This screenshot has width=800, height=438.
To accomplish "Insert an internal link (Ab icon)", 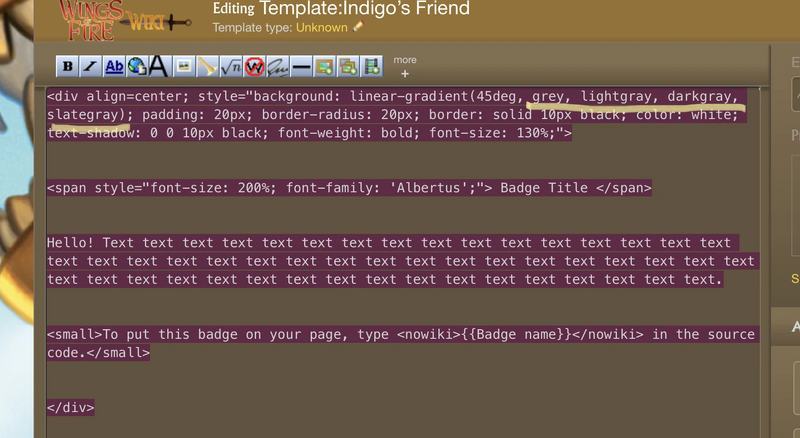I will point(114,67).
